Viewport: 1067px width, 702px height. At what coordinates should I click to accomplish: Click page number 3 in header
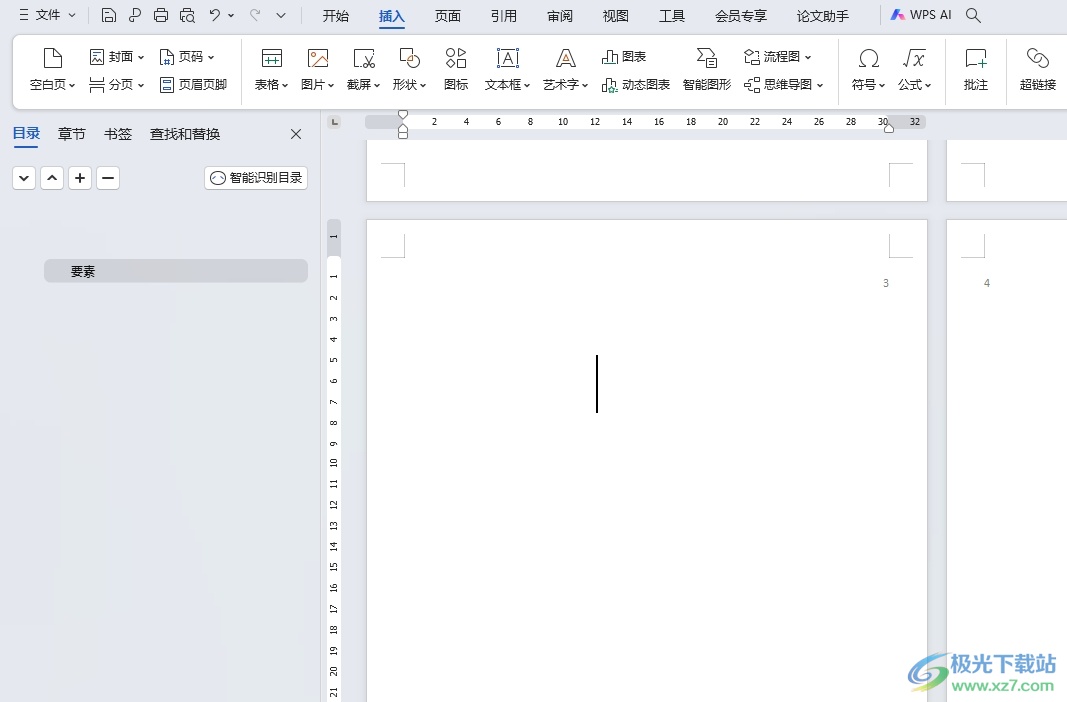[886, 283]
